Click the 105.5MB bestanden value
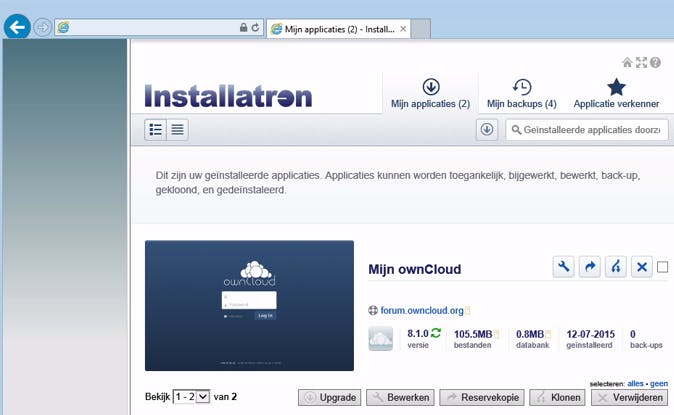Screen dimensions: 674x415 [473, 334]
